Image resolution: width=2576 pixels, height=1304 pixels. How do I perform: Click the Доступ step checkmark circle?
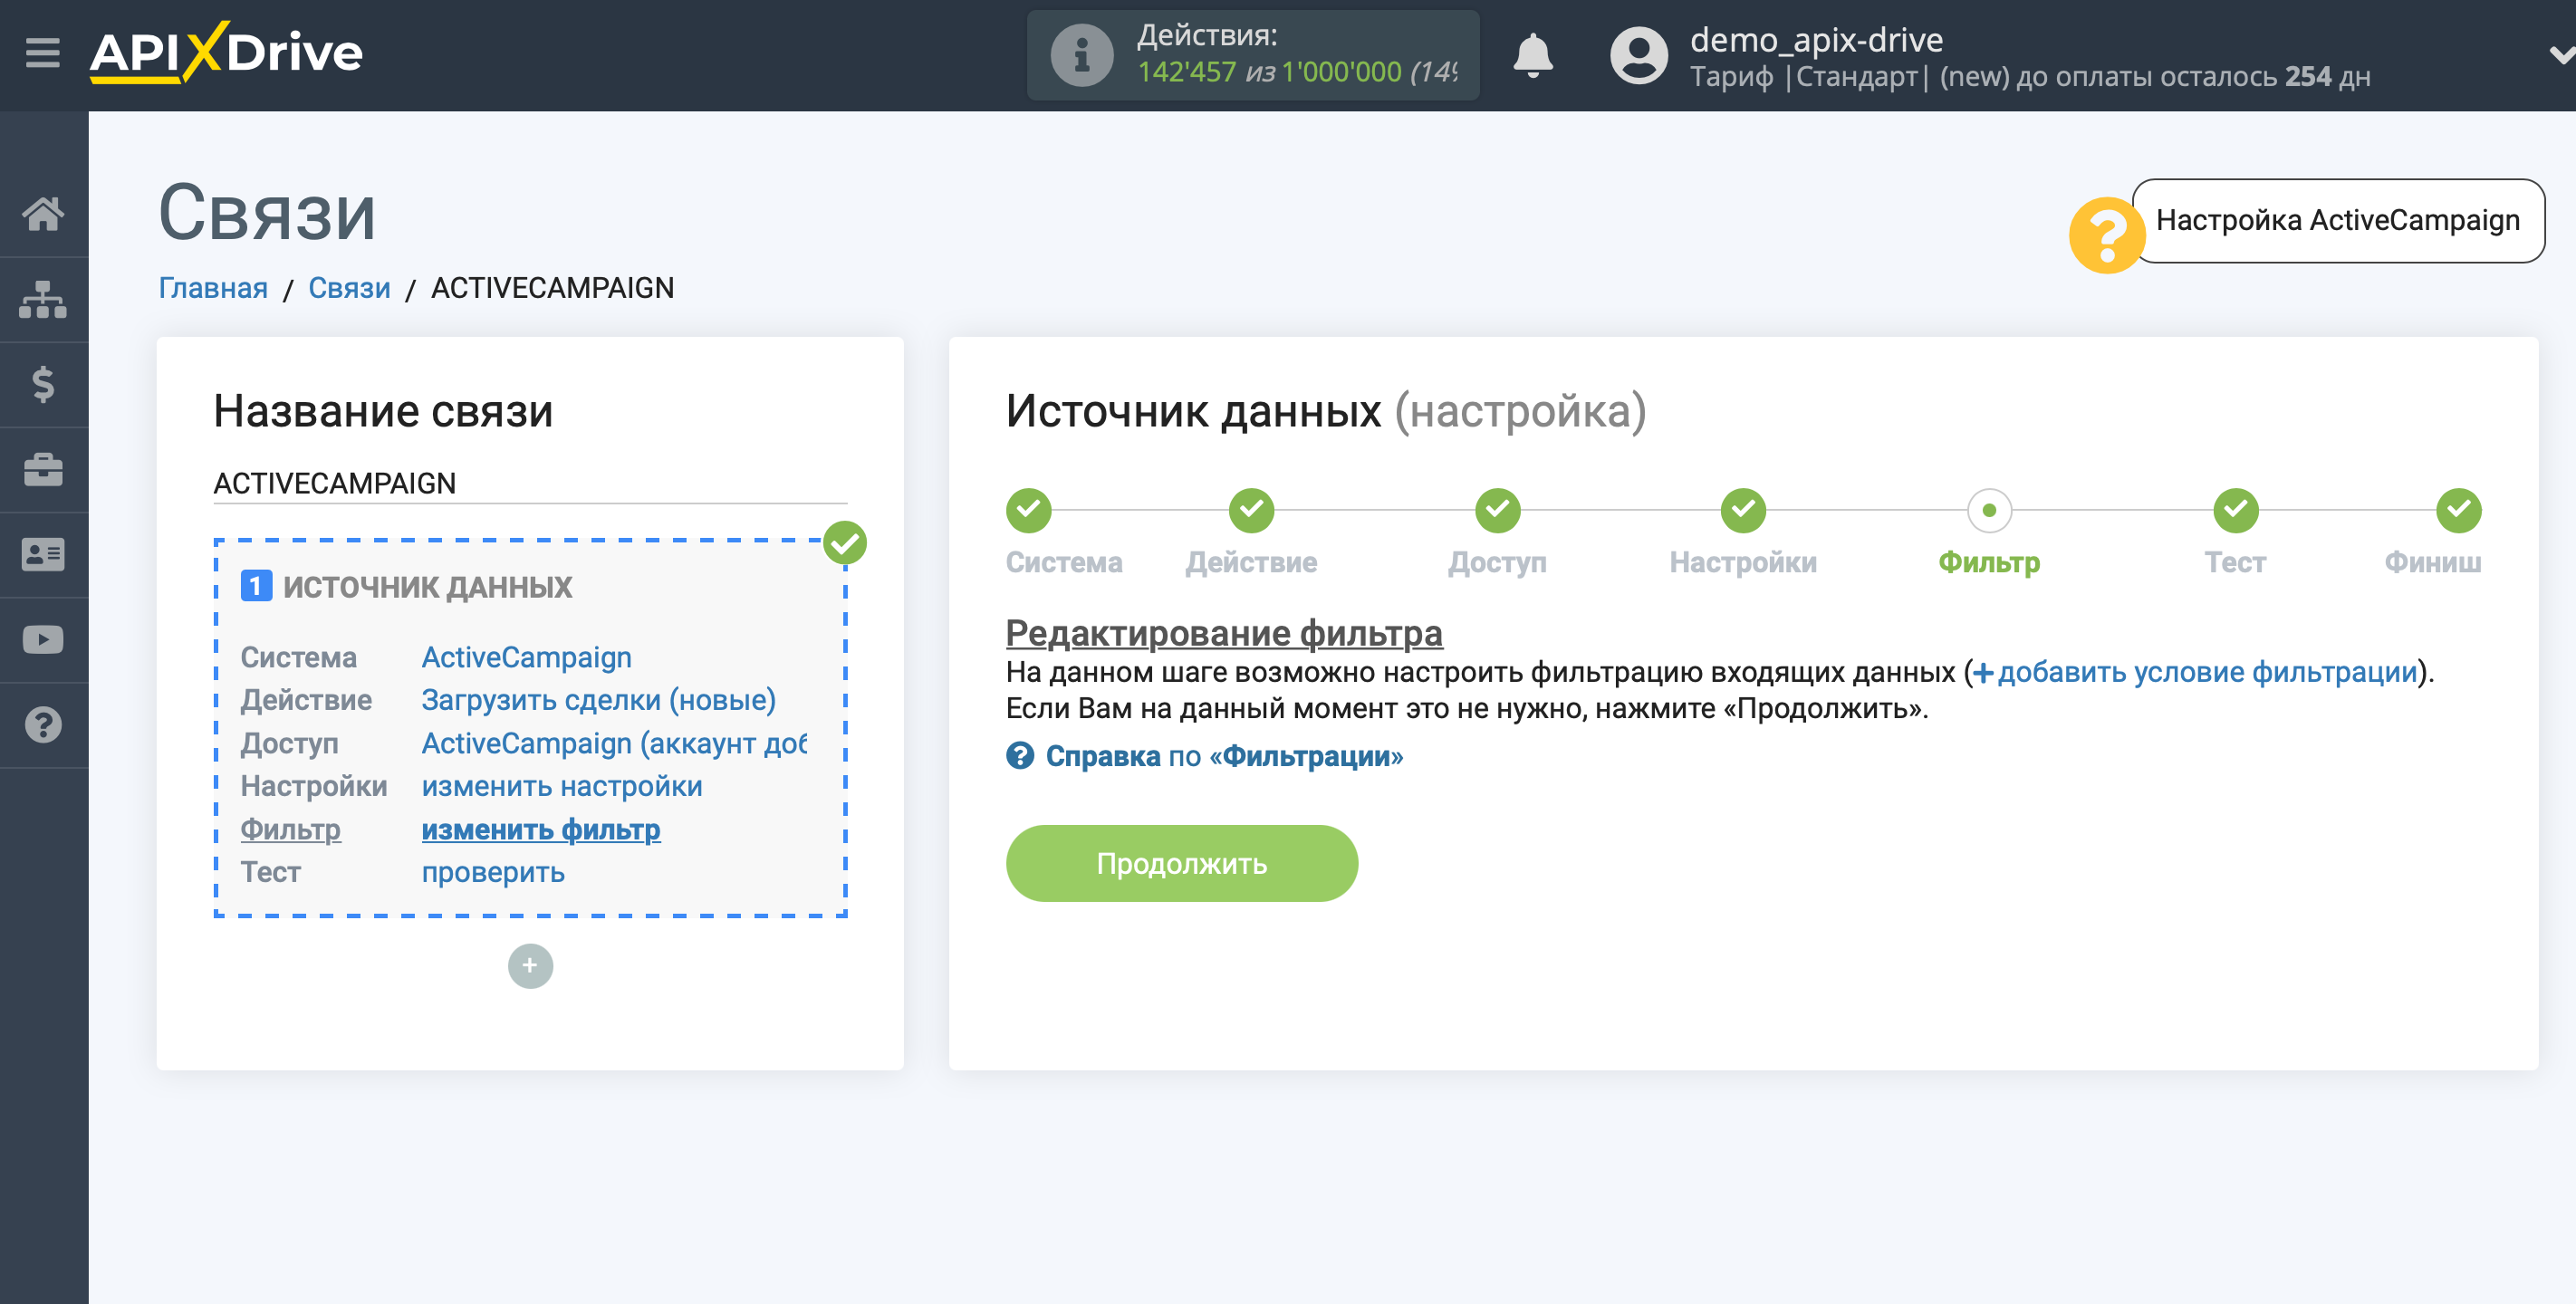(x=1497, y=510)
